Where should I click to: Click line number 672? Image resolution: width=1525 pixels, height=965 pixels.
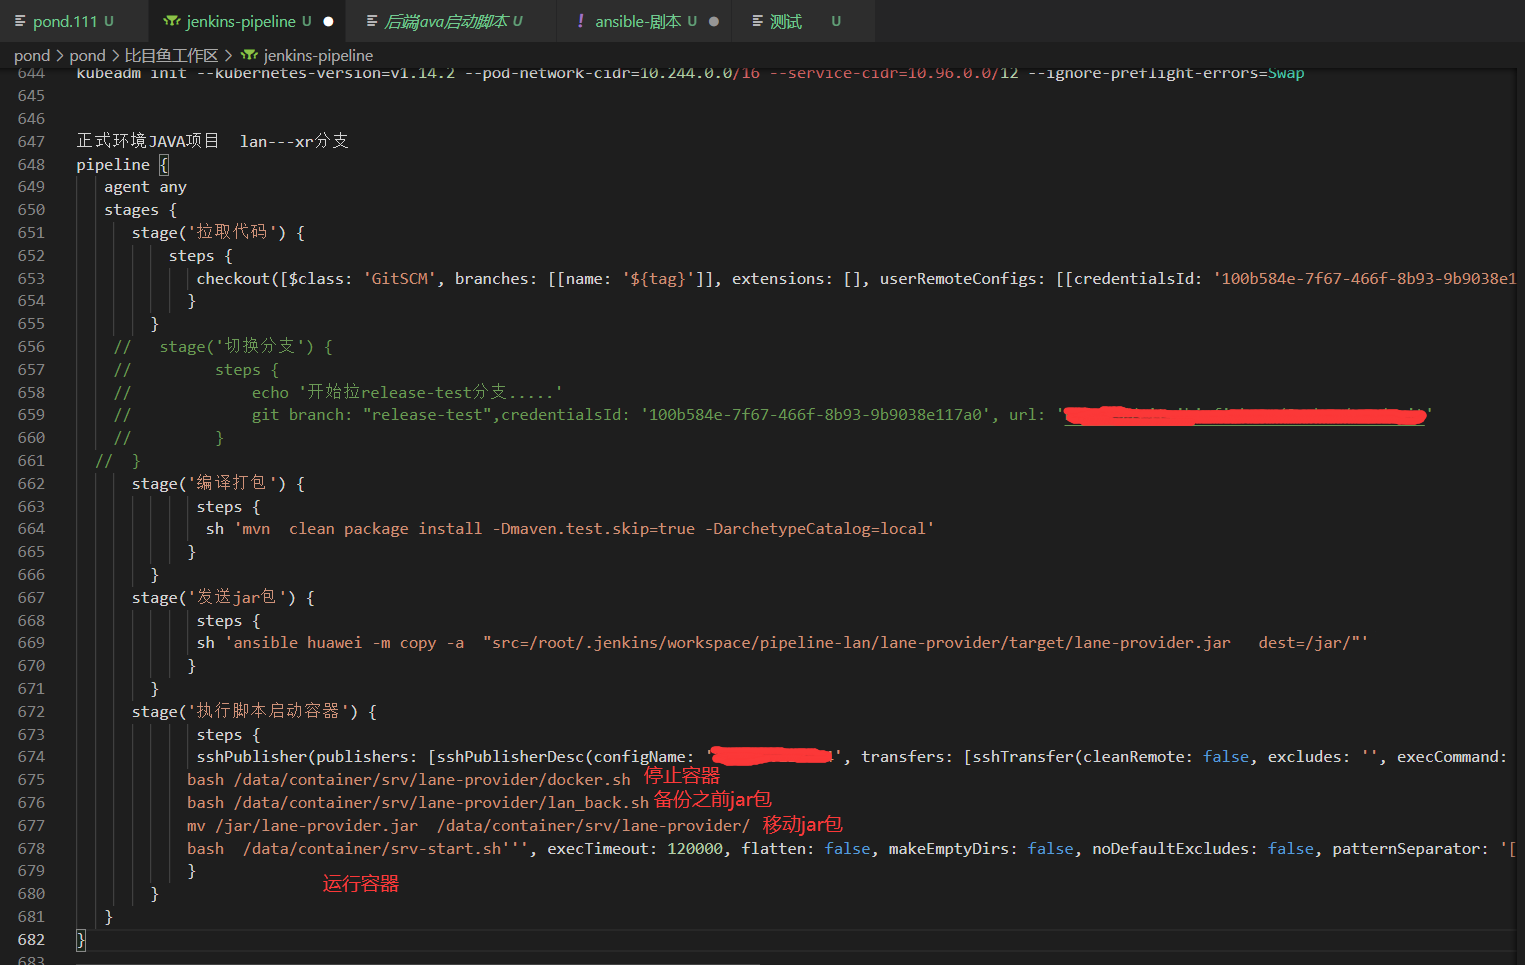pyautogui.click(x=31, y=711)
